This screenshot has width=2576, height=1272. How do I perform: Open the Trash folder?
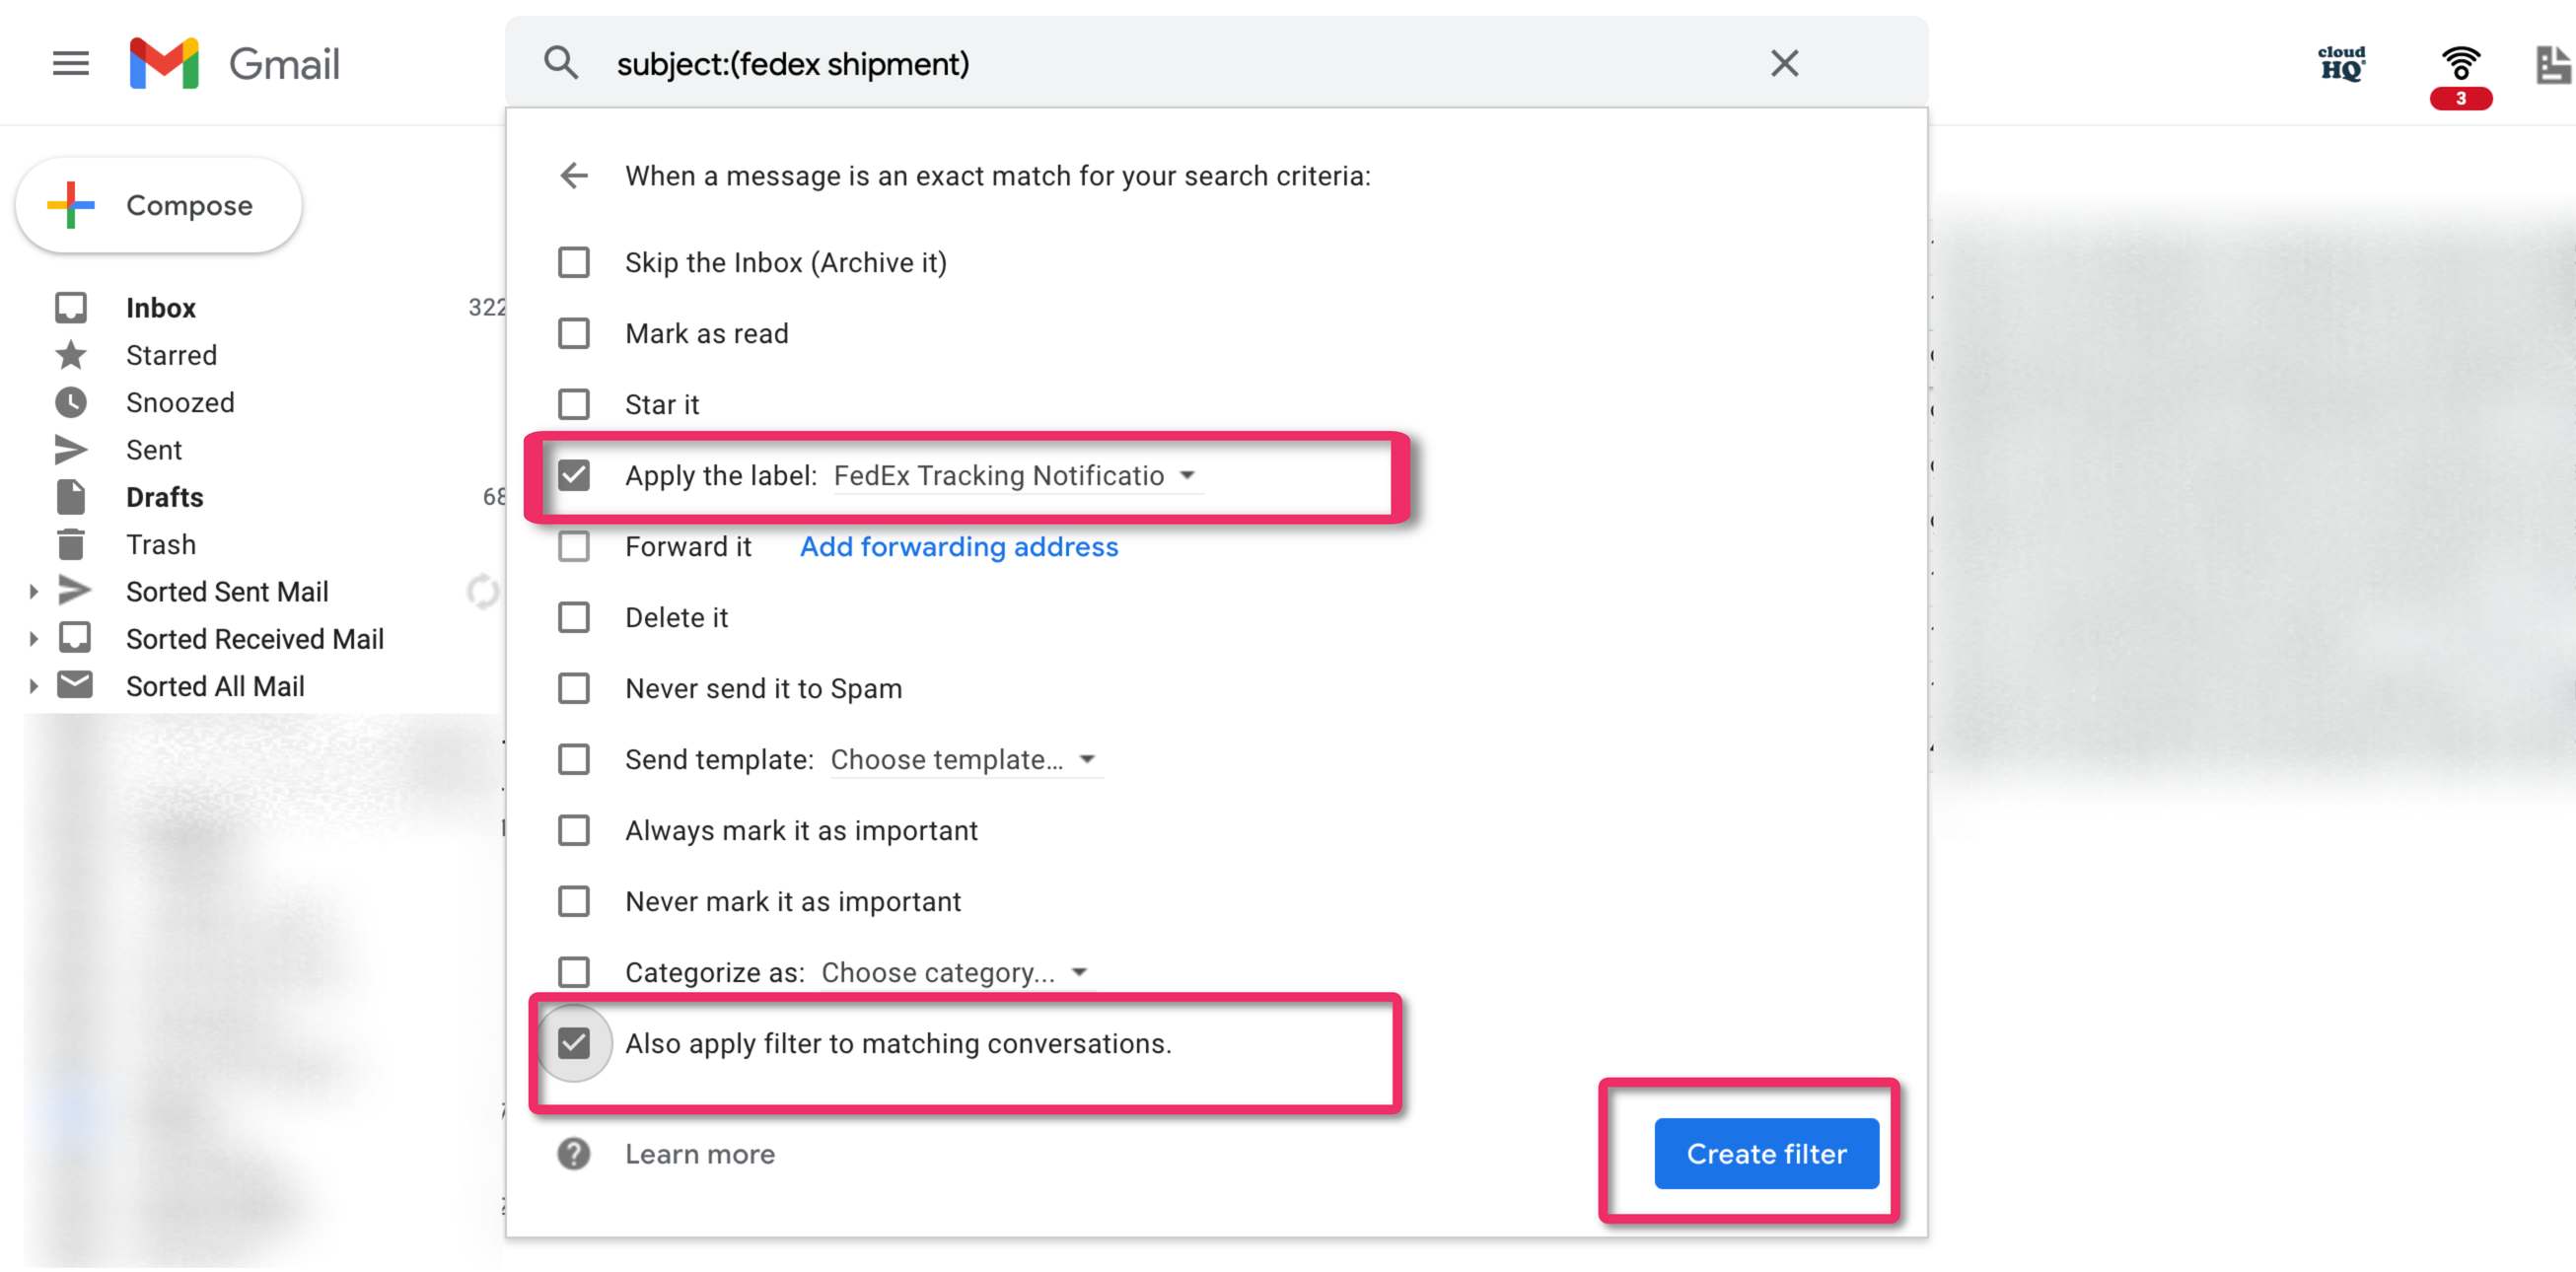tap(160, 544)
